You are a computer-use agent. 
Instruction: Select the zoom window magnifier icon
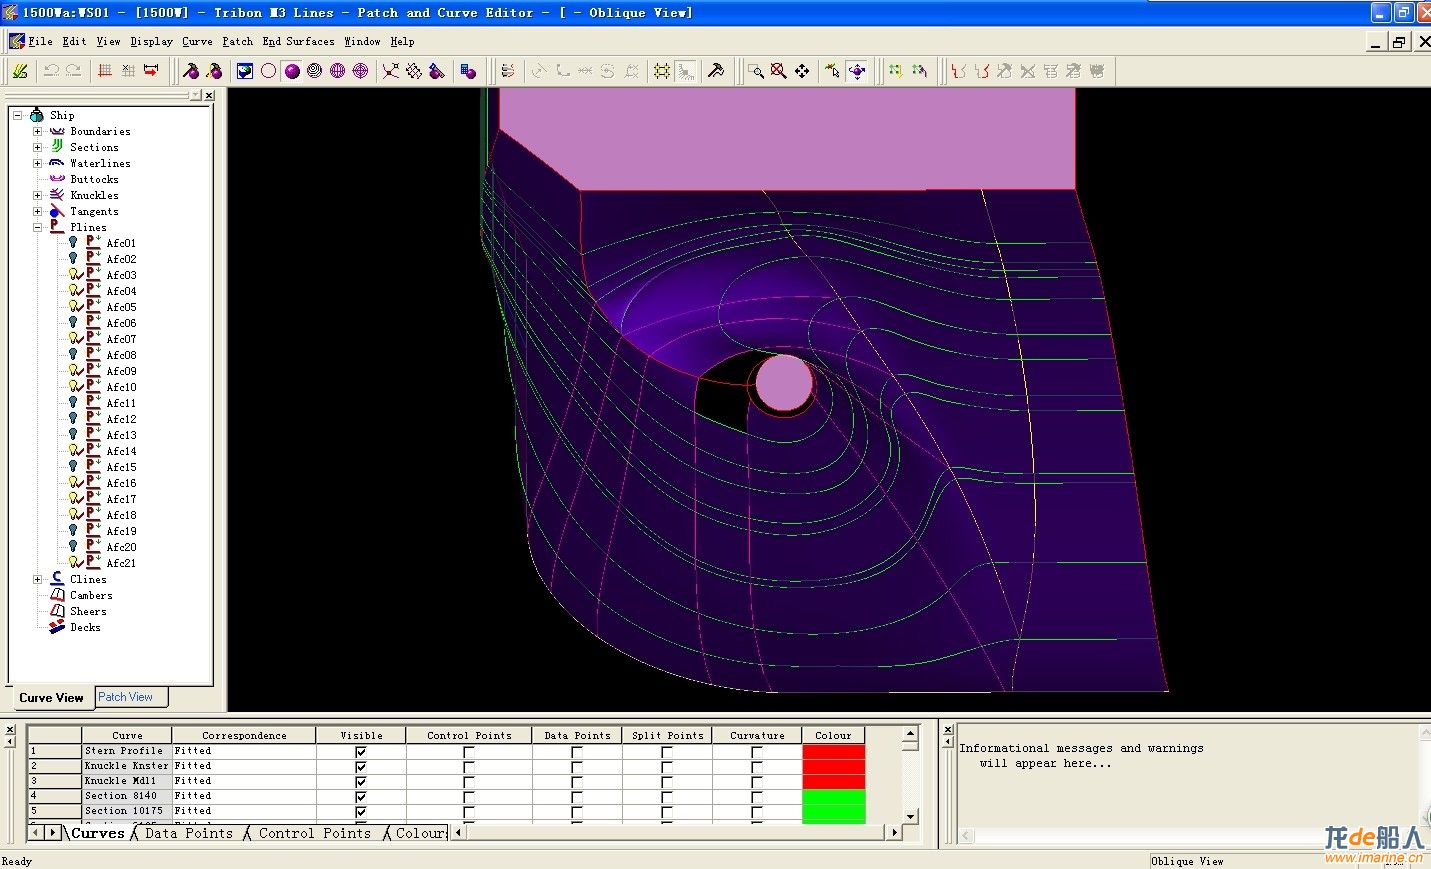pyautogui.click(x=756, y=71)
